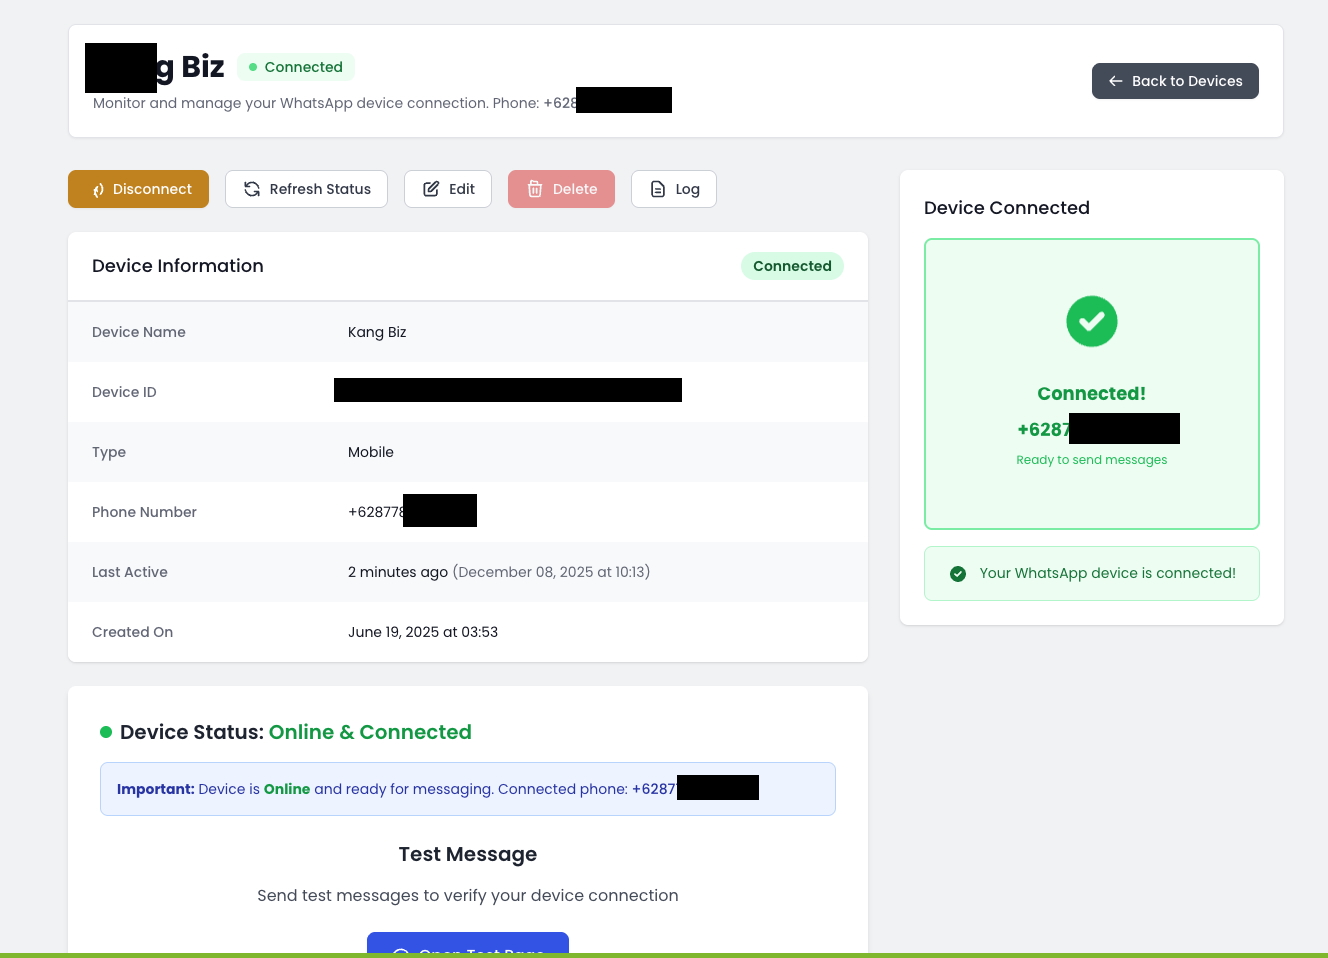Click the back arrow icon on Back to Devices
This screenshot has height=958, width=1328.
(1116, 81)
